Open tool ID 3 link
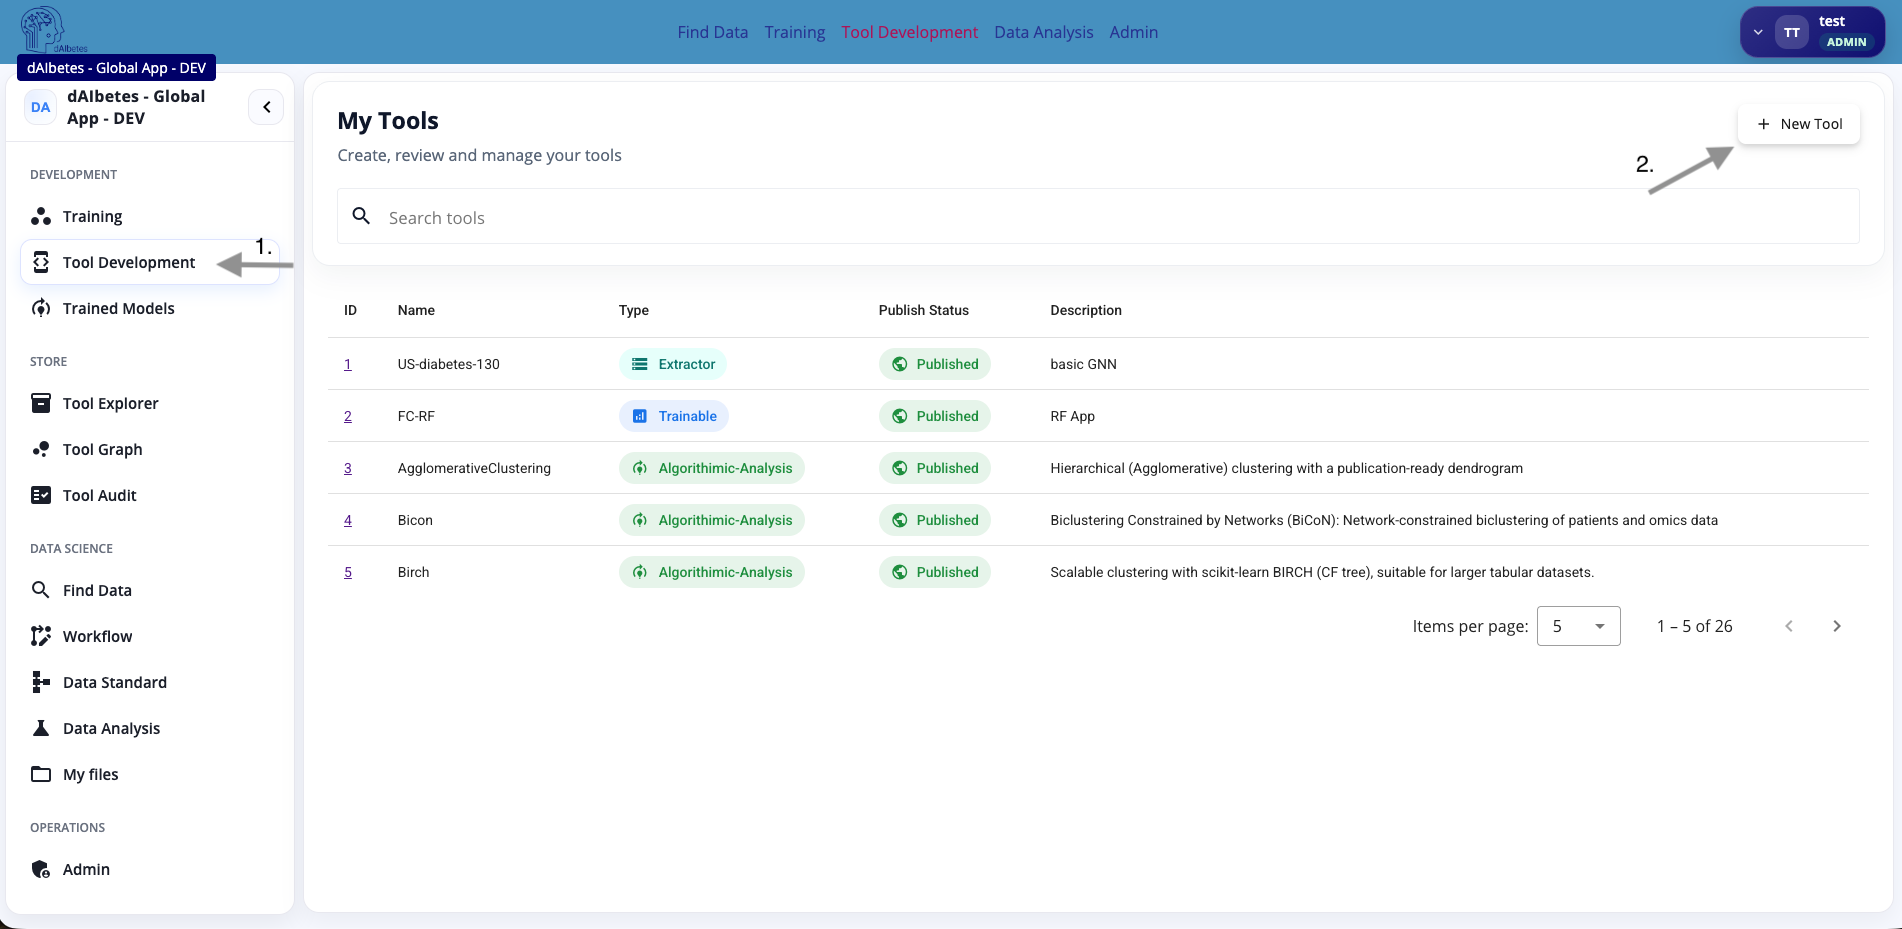The width and height of the screenshot is (1902, 929). point(348,468)
